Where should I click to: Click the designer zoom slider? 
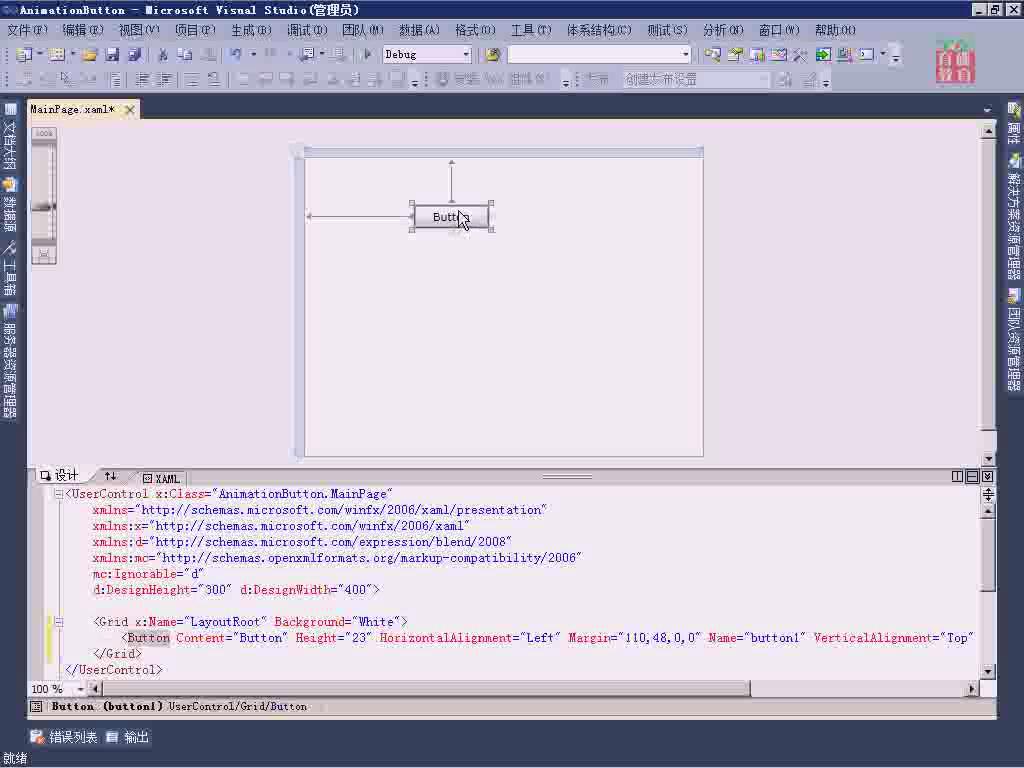(44, 207)
